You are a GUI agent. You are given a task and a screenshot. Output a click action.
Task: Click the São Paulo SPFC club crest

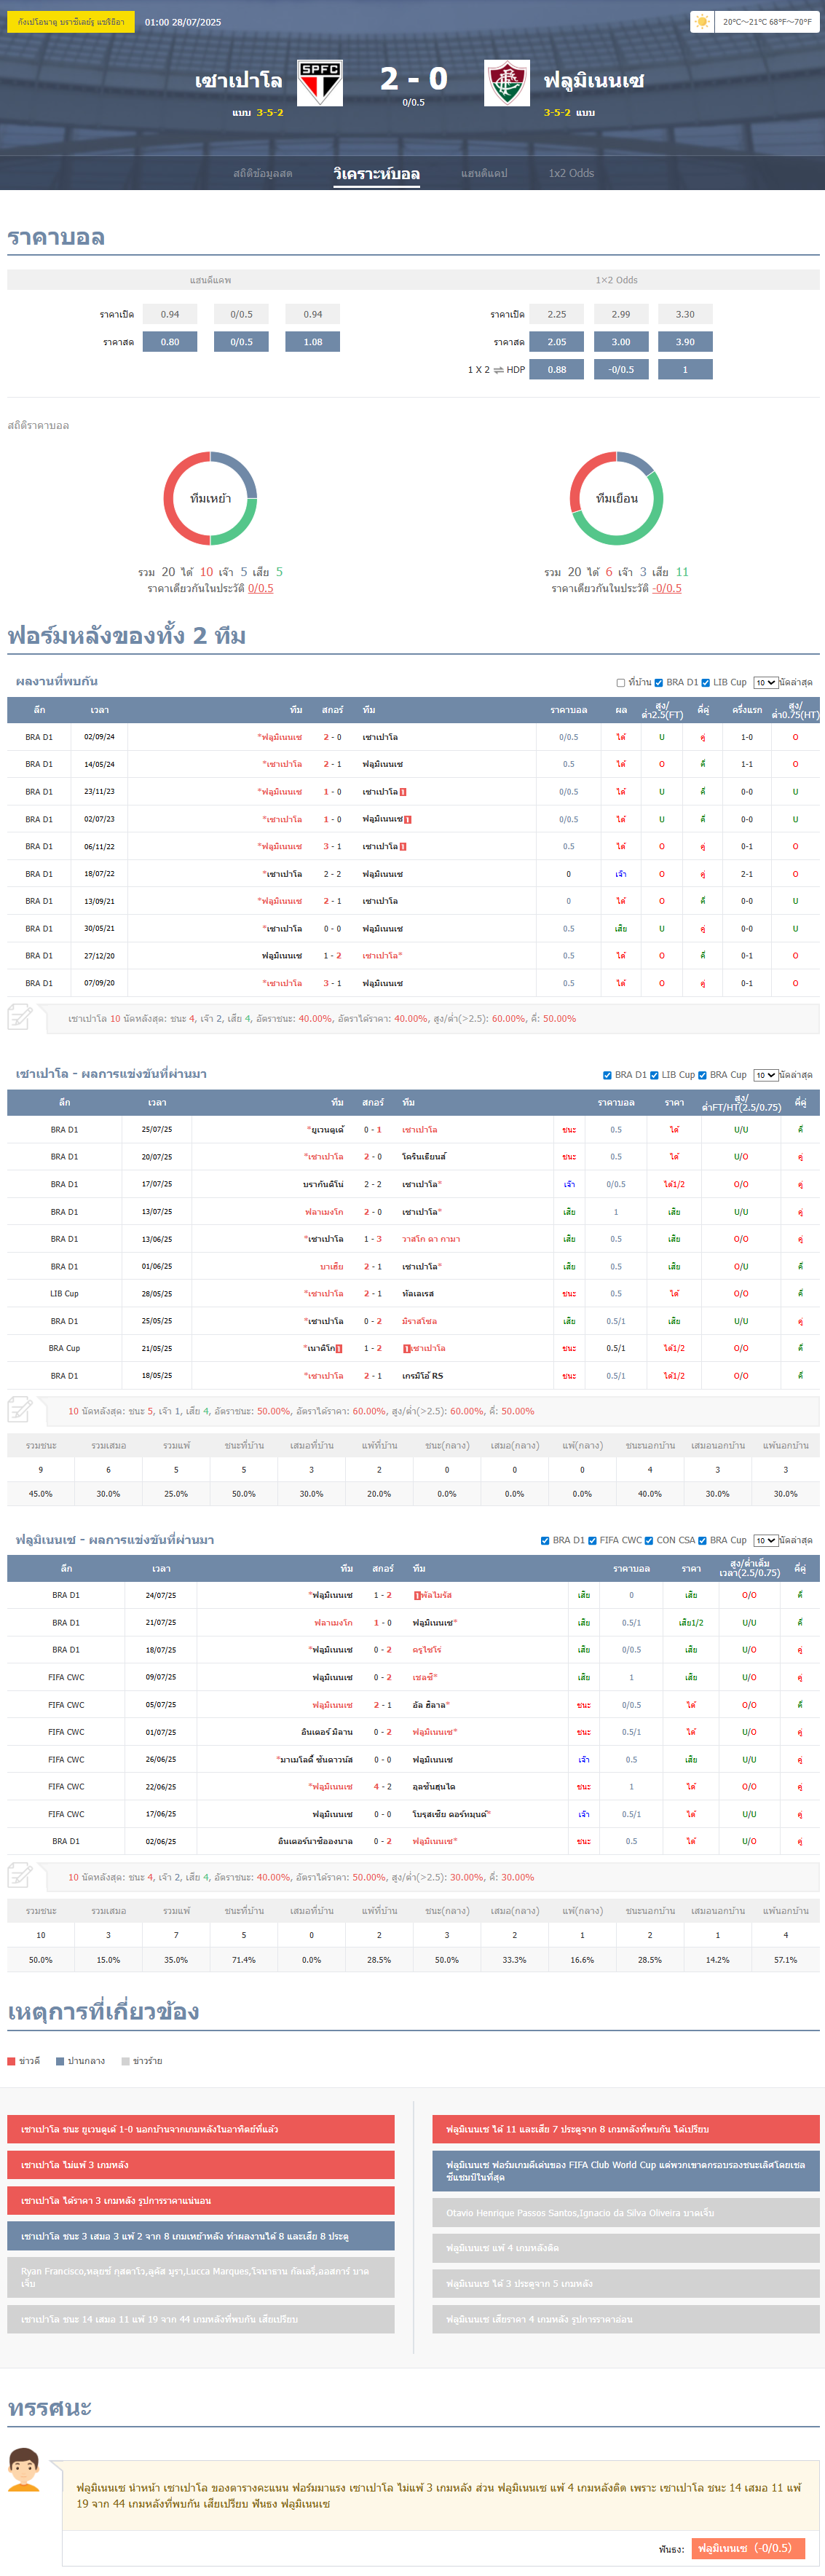click(320, 83)
